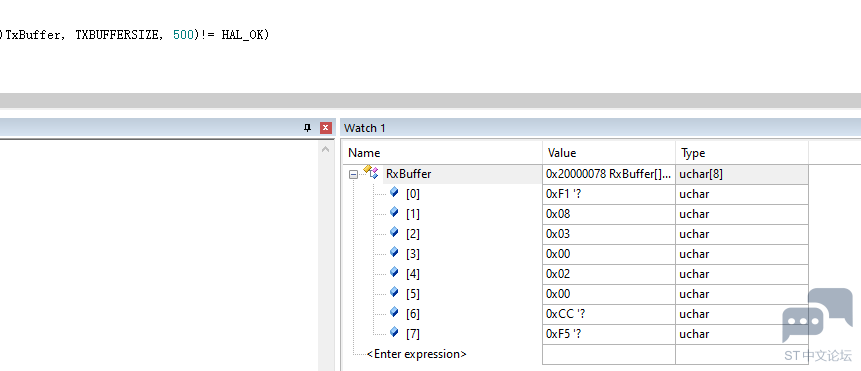Select the [1] element name

point(413,214)
